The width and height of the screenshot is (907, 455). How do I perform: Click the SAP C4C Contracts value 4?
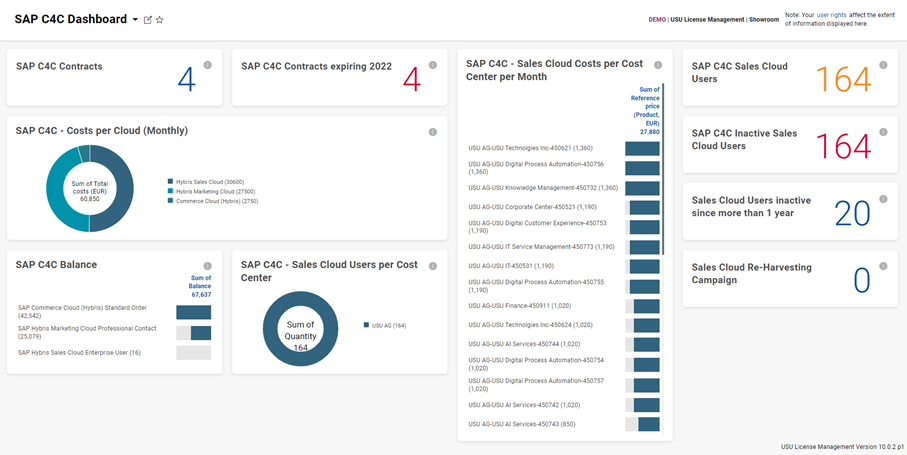pyautogui.click(x=186, y=80)
